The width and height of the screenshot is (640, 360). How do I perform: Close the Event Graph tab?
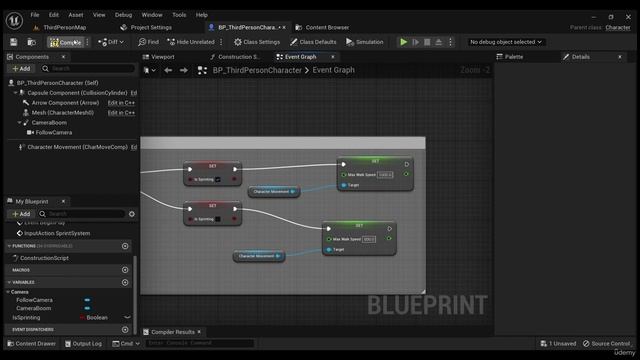(333, 57)
